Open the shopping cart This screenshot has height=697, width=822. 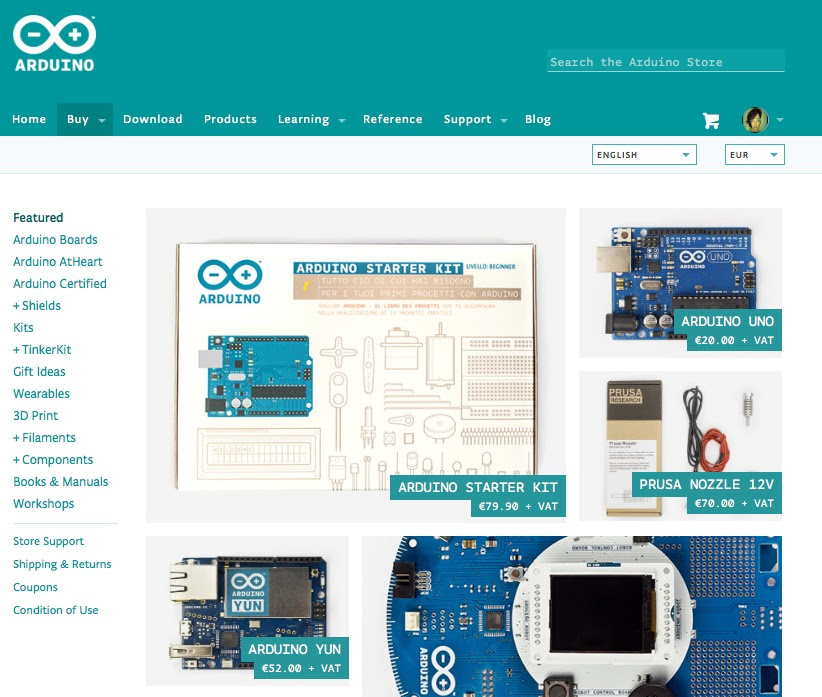(711, 119)
